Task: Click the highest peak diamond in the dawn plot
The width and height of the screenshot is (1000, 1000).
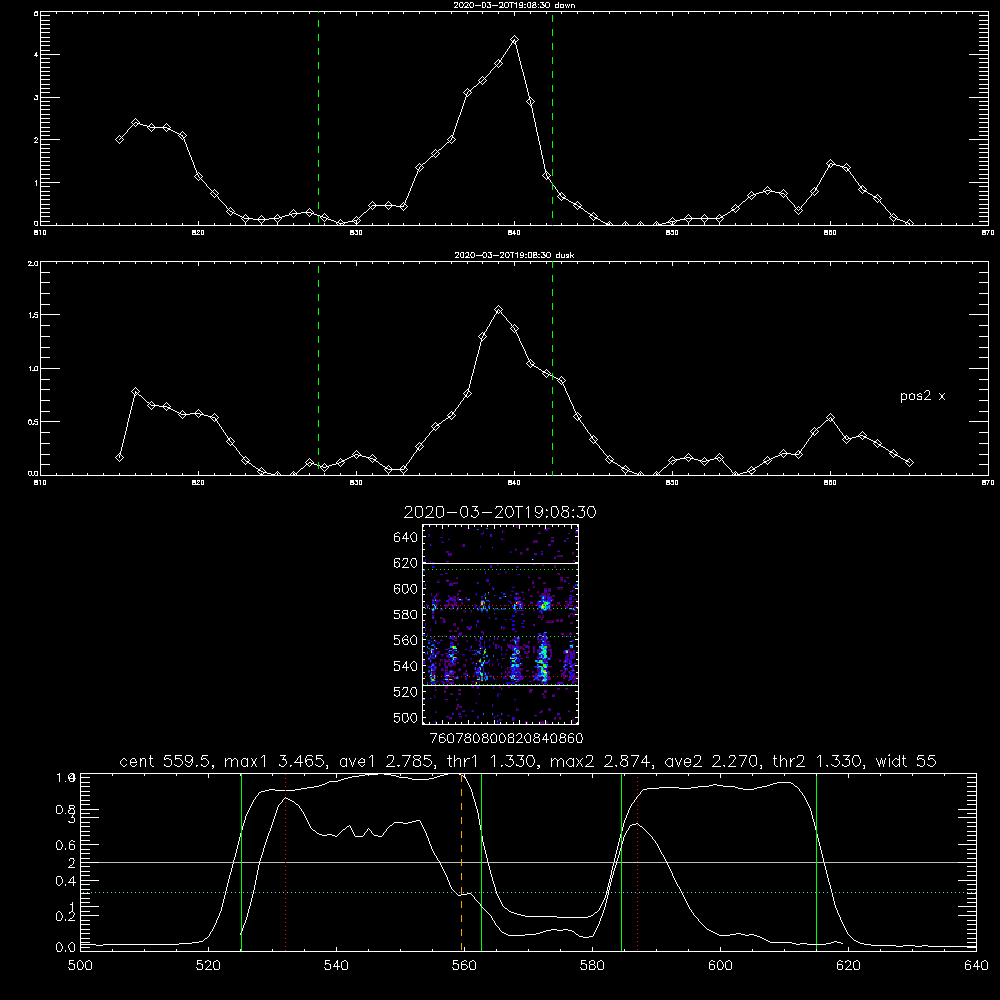Action: coord(515,40)
